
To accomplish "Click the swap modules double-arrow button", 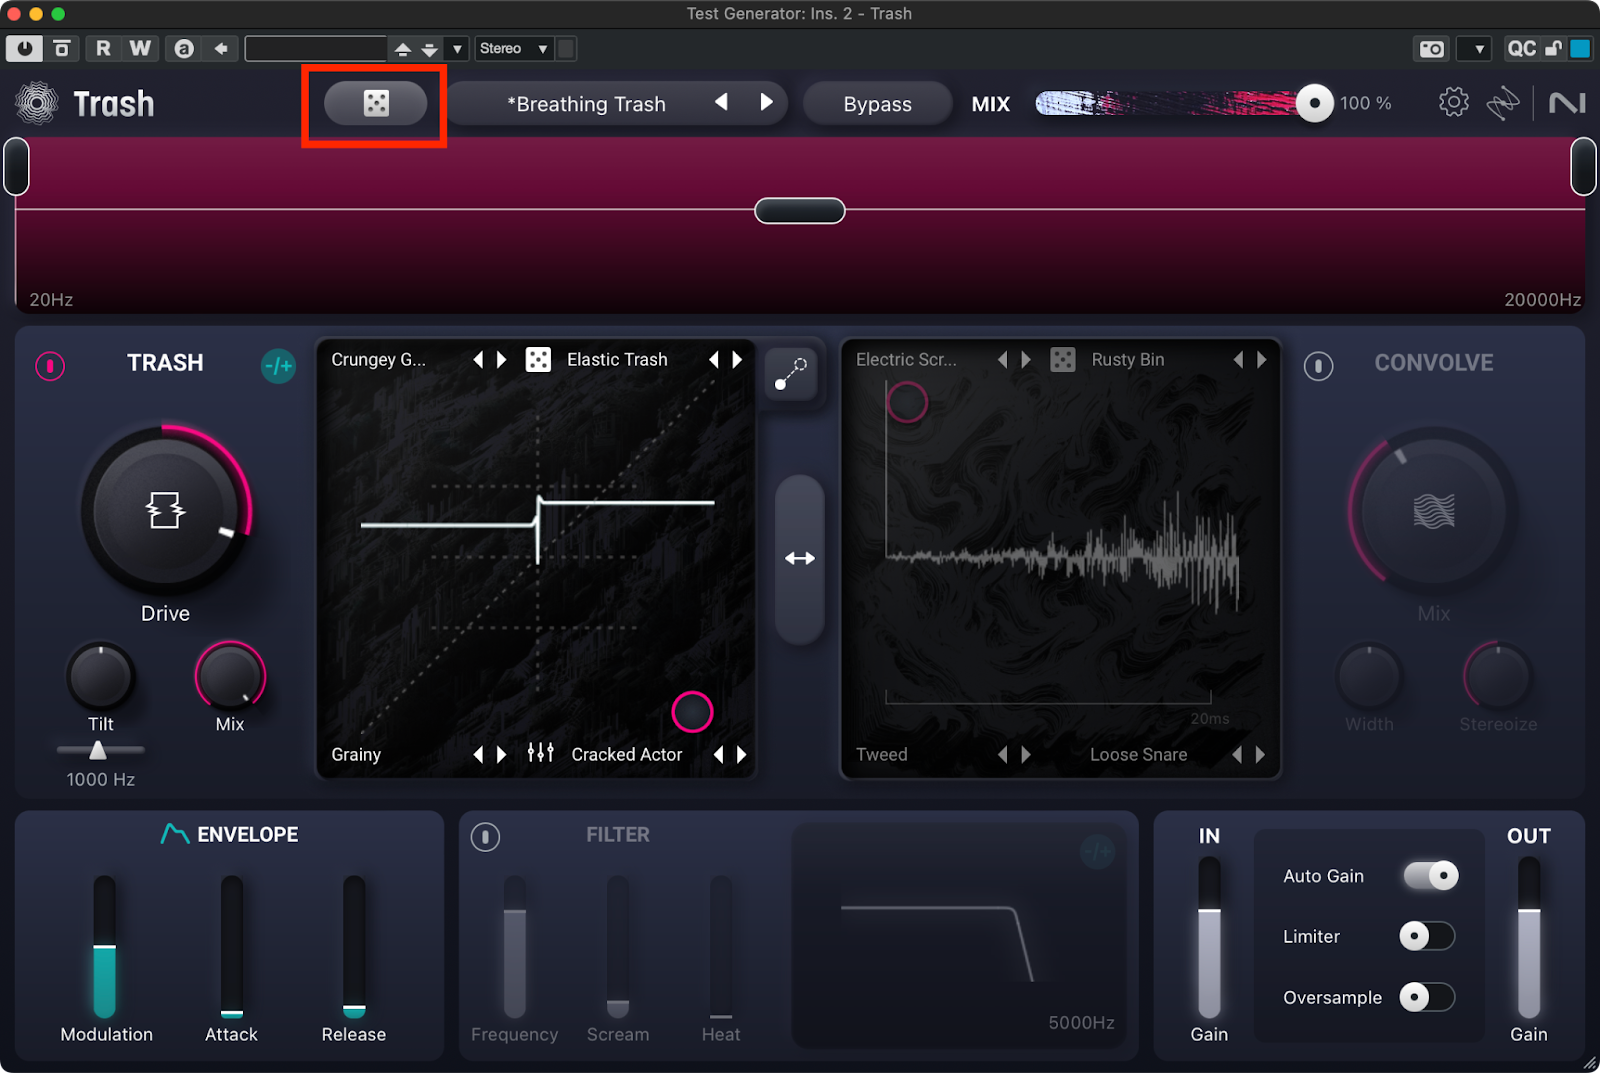I will (800, 558).
